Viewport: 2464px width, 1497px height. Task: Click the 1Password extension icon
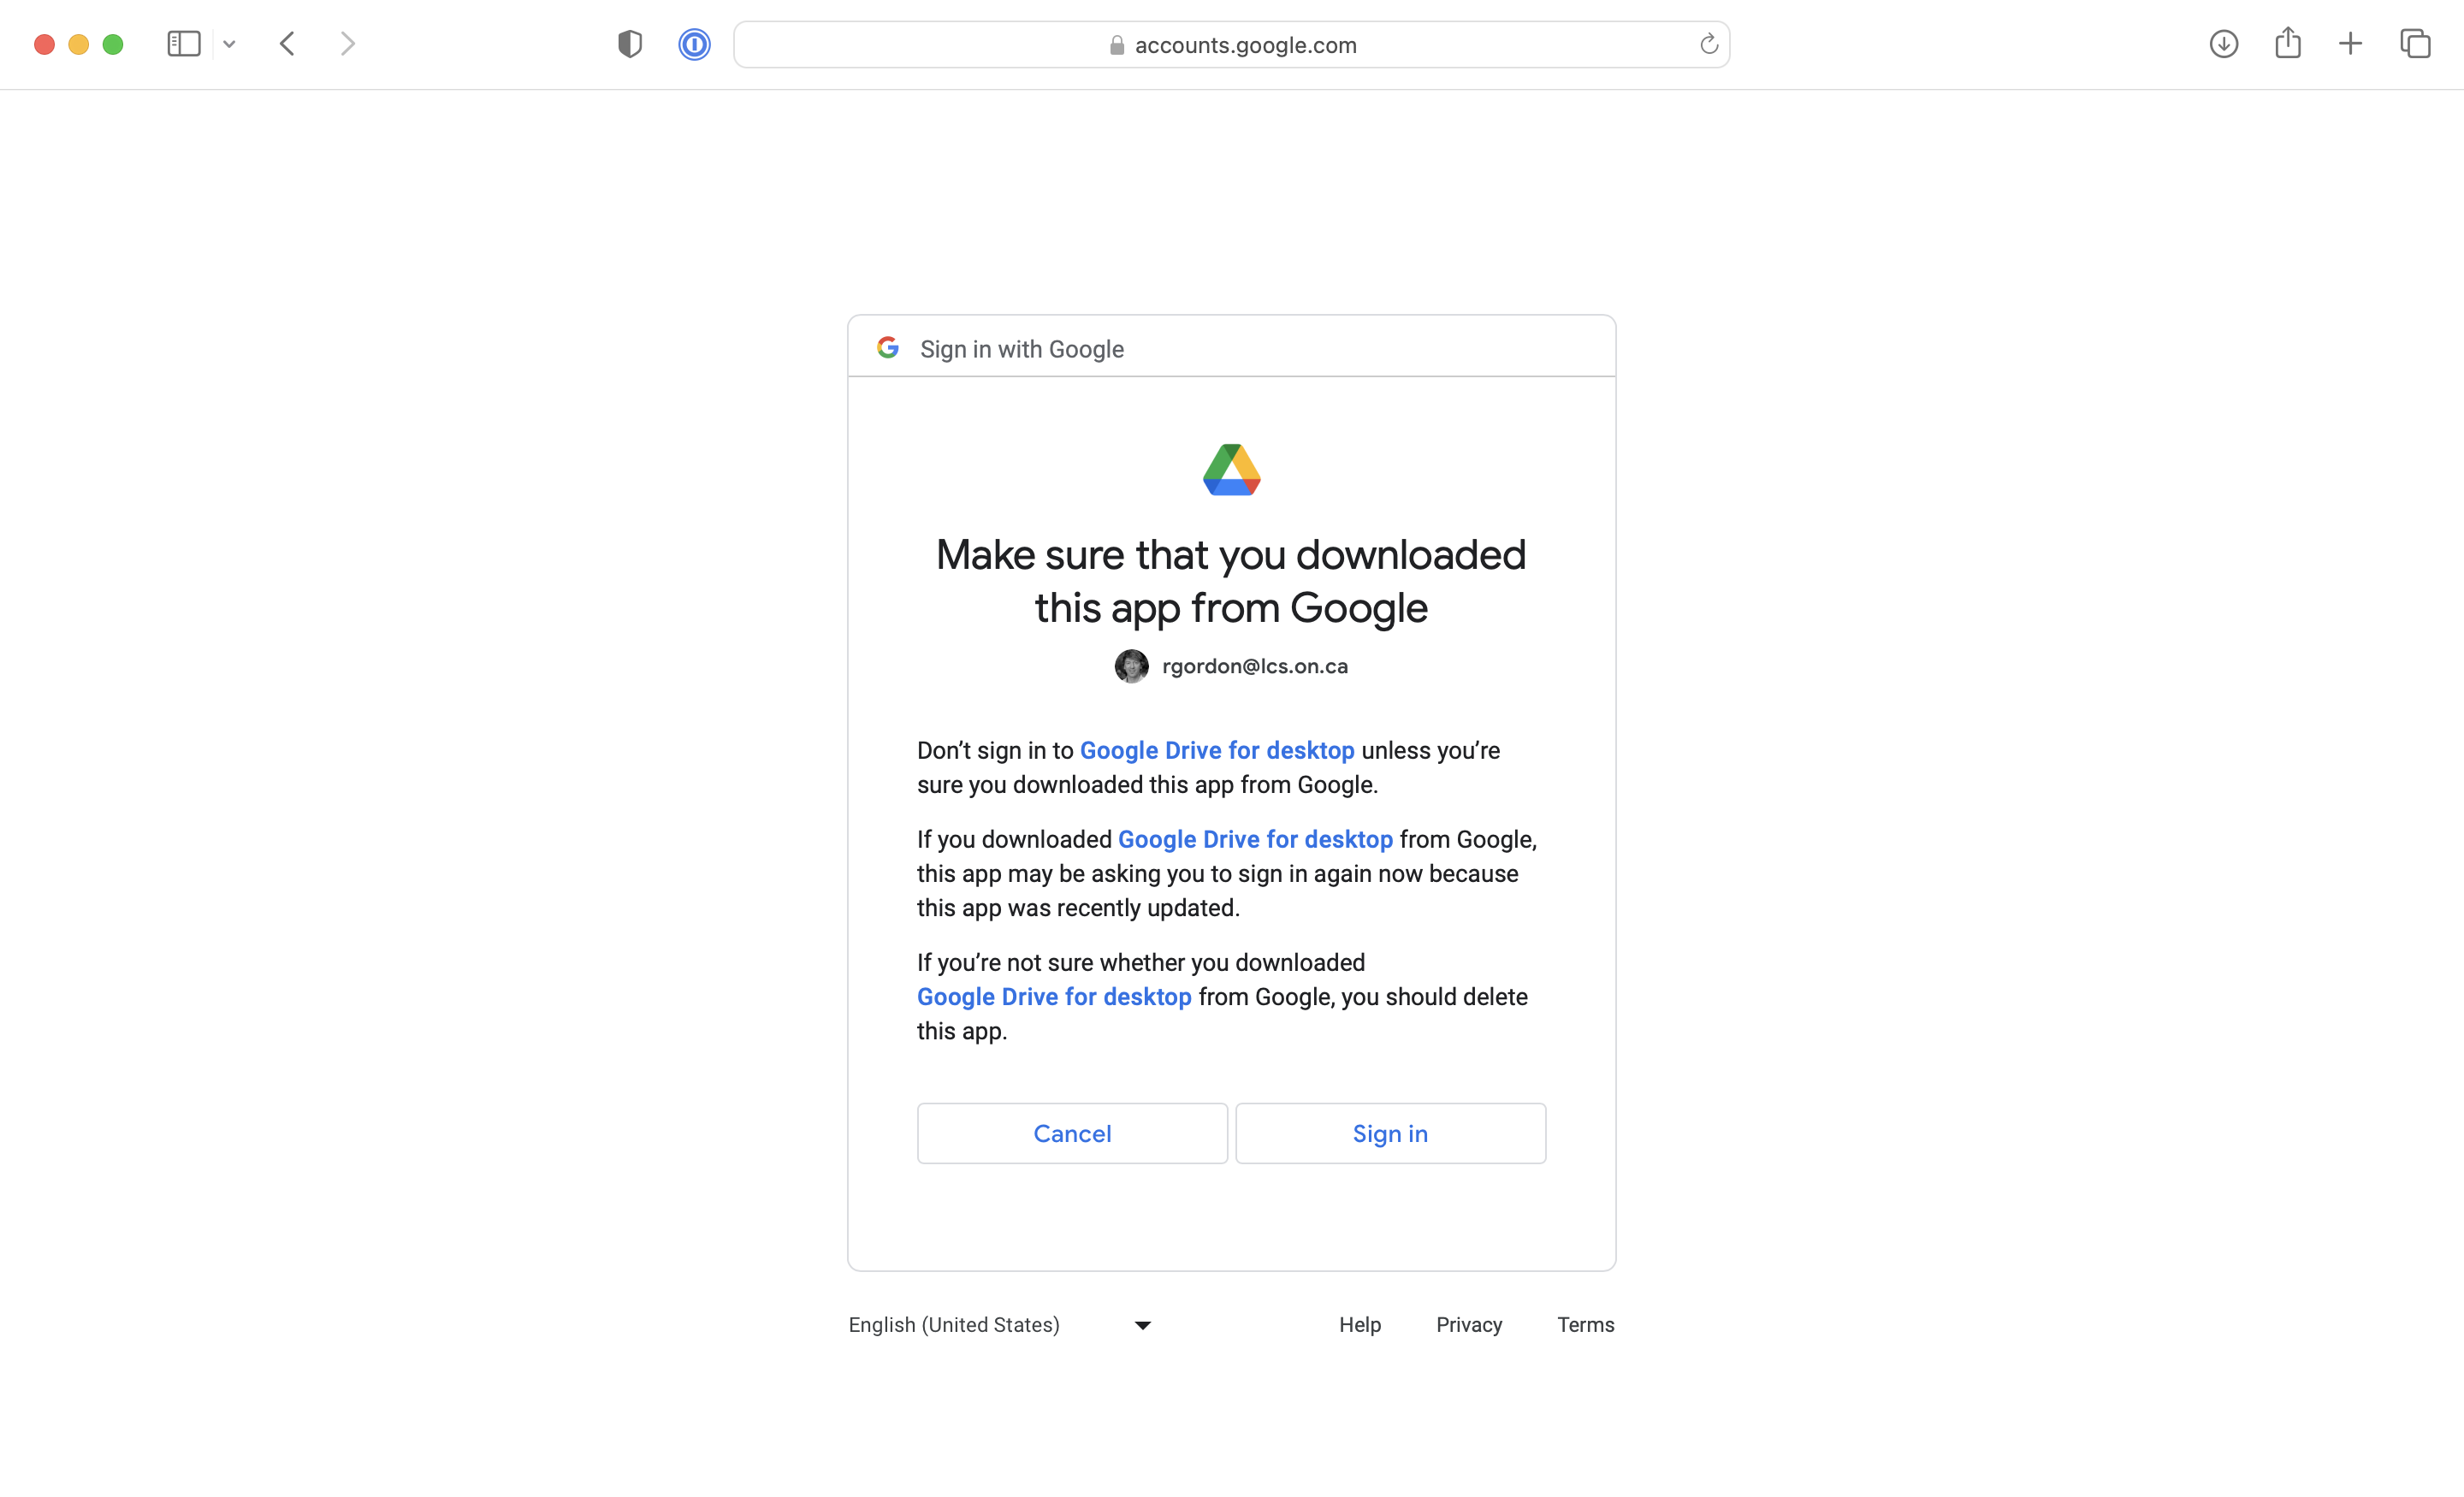[694, 44]
